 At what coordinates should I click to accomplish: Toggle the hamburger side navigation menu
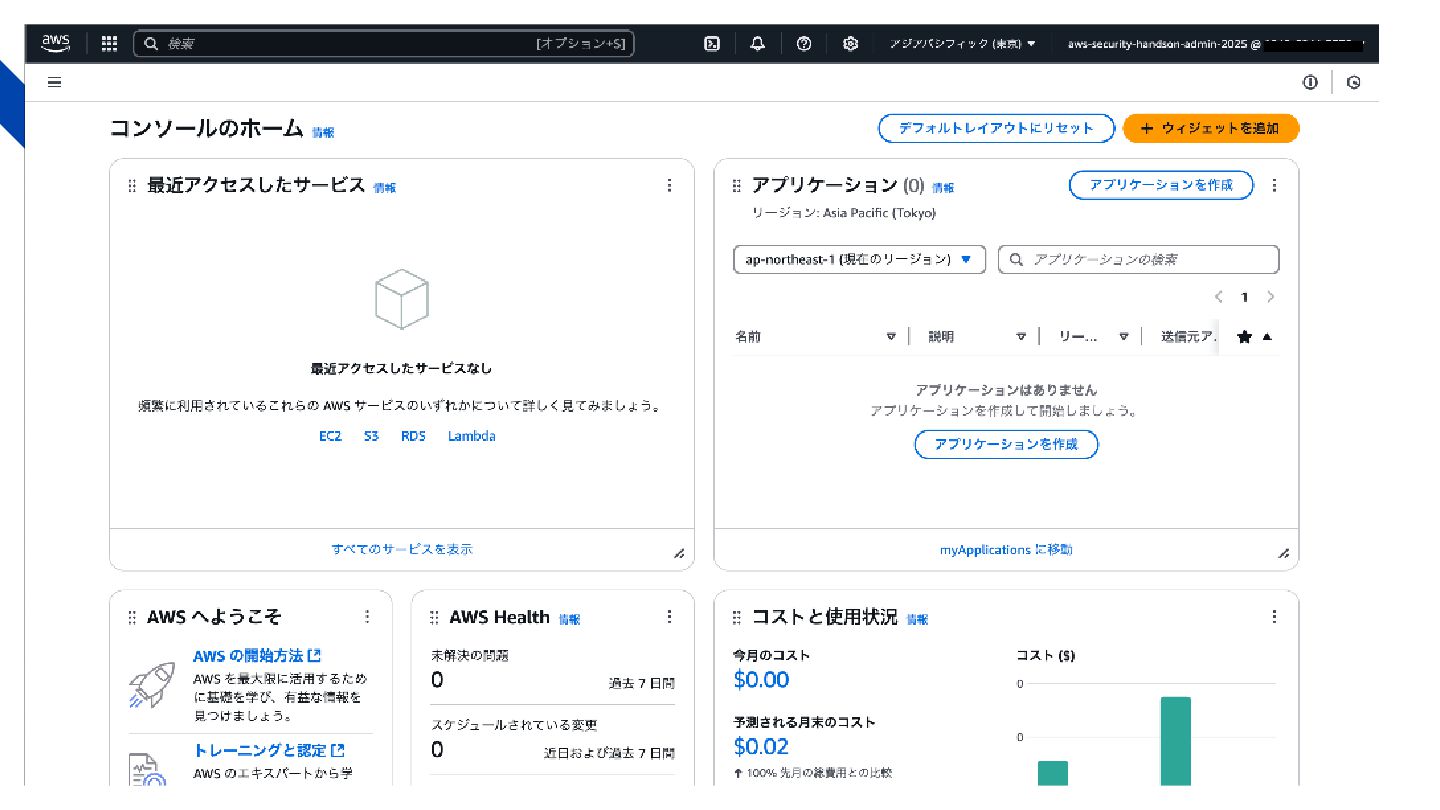pos(55,82)
